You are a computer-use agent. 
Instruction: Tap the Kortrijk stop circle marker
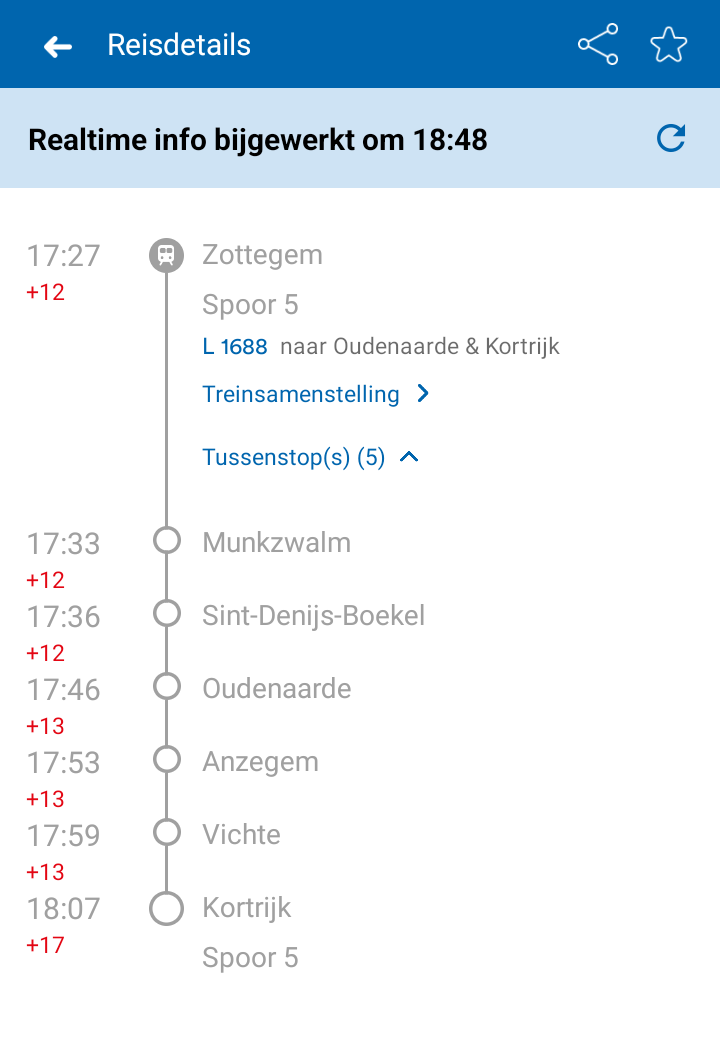pyautogui.click(x=166, y=909)
